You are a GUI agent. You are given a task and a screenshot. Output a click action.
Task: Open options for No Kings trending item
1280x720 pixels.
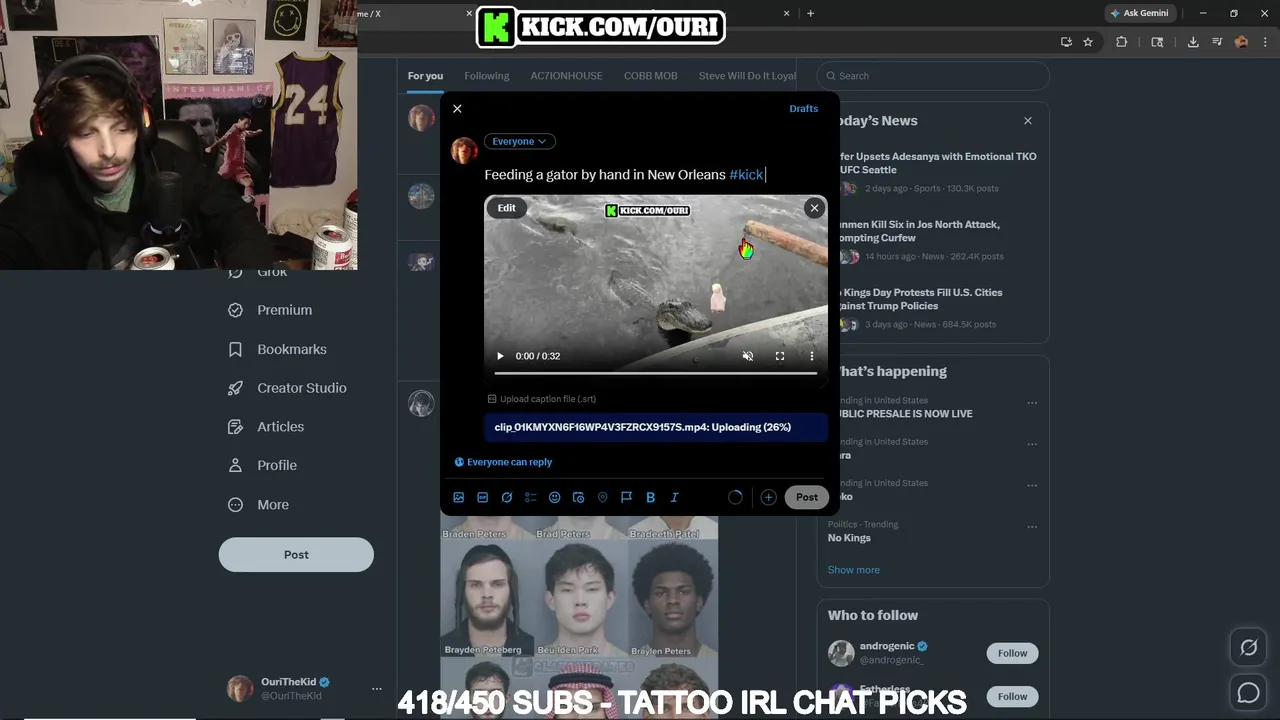(x=1032, y=528)
